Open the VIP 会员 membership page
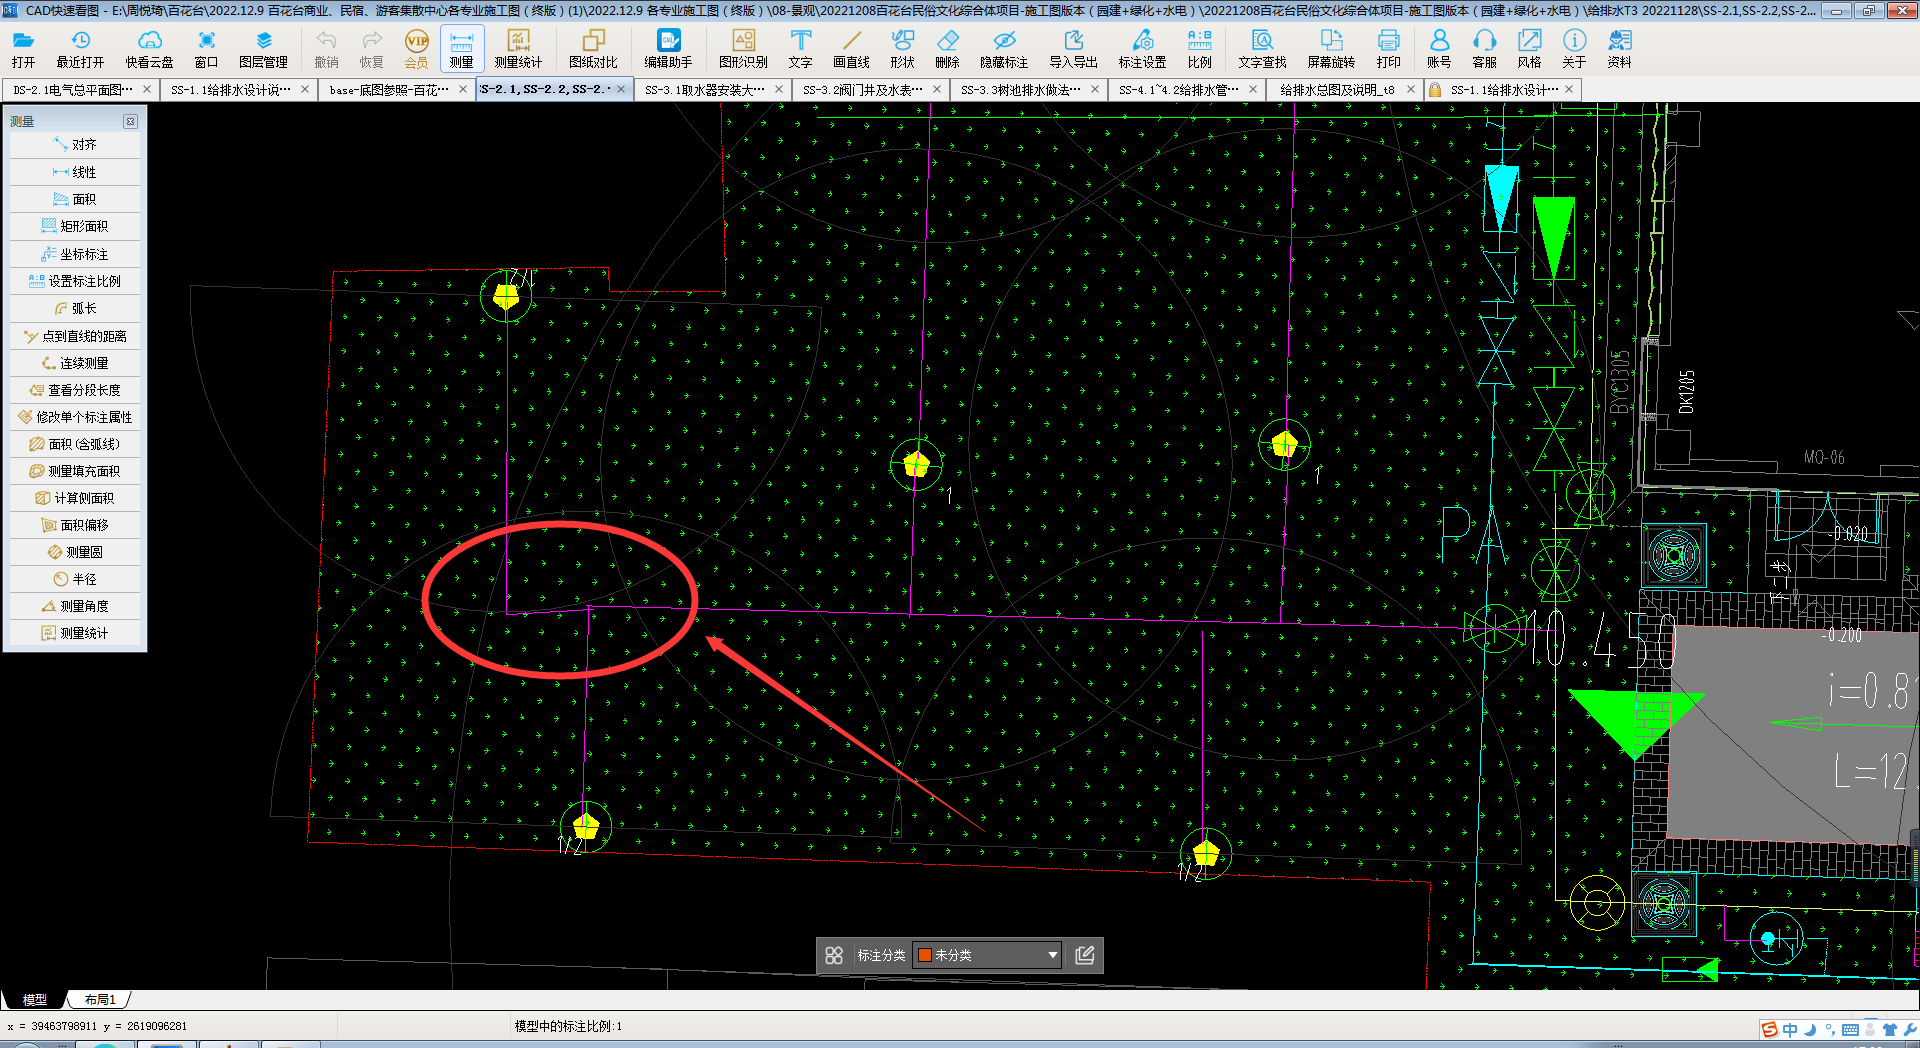 (x=416, y=49)
